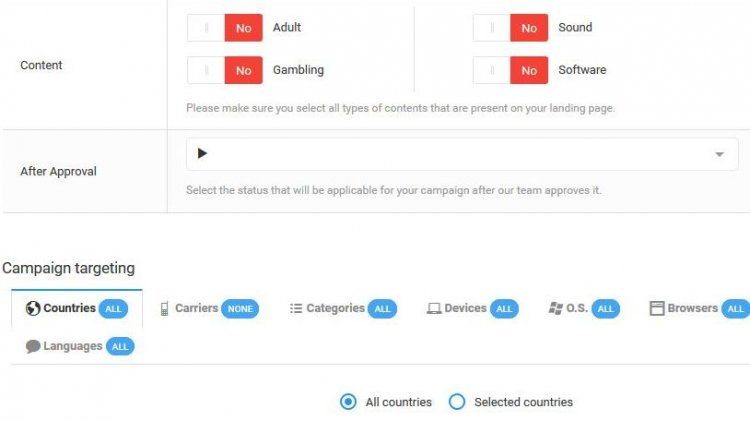Enable the Software content switch
Screen dimensions: 750x421
point(510,70)
